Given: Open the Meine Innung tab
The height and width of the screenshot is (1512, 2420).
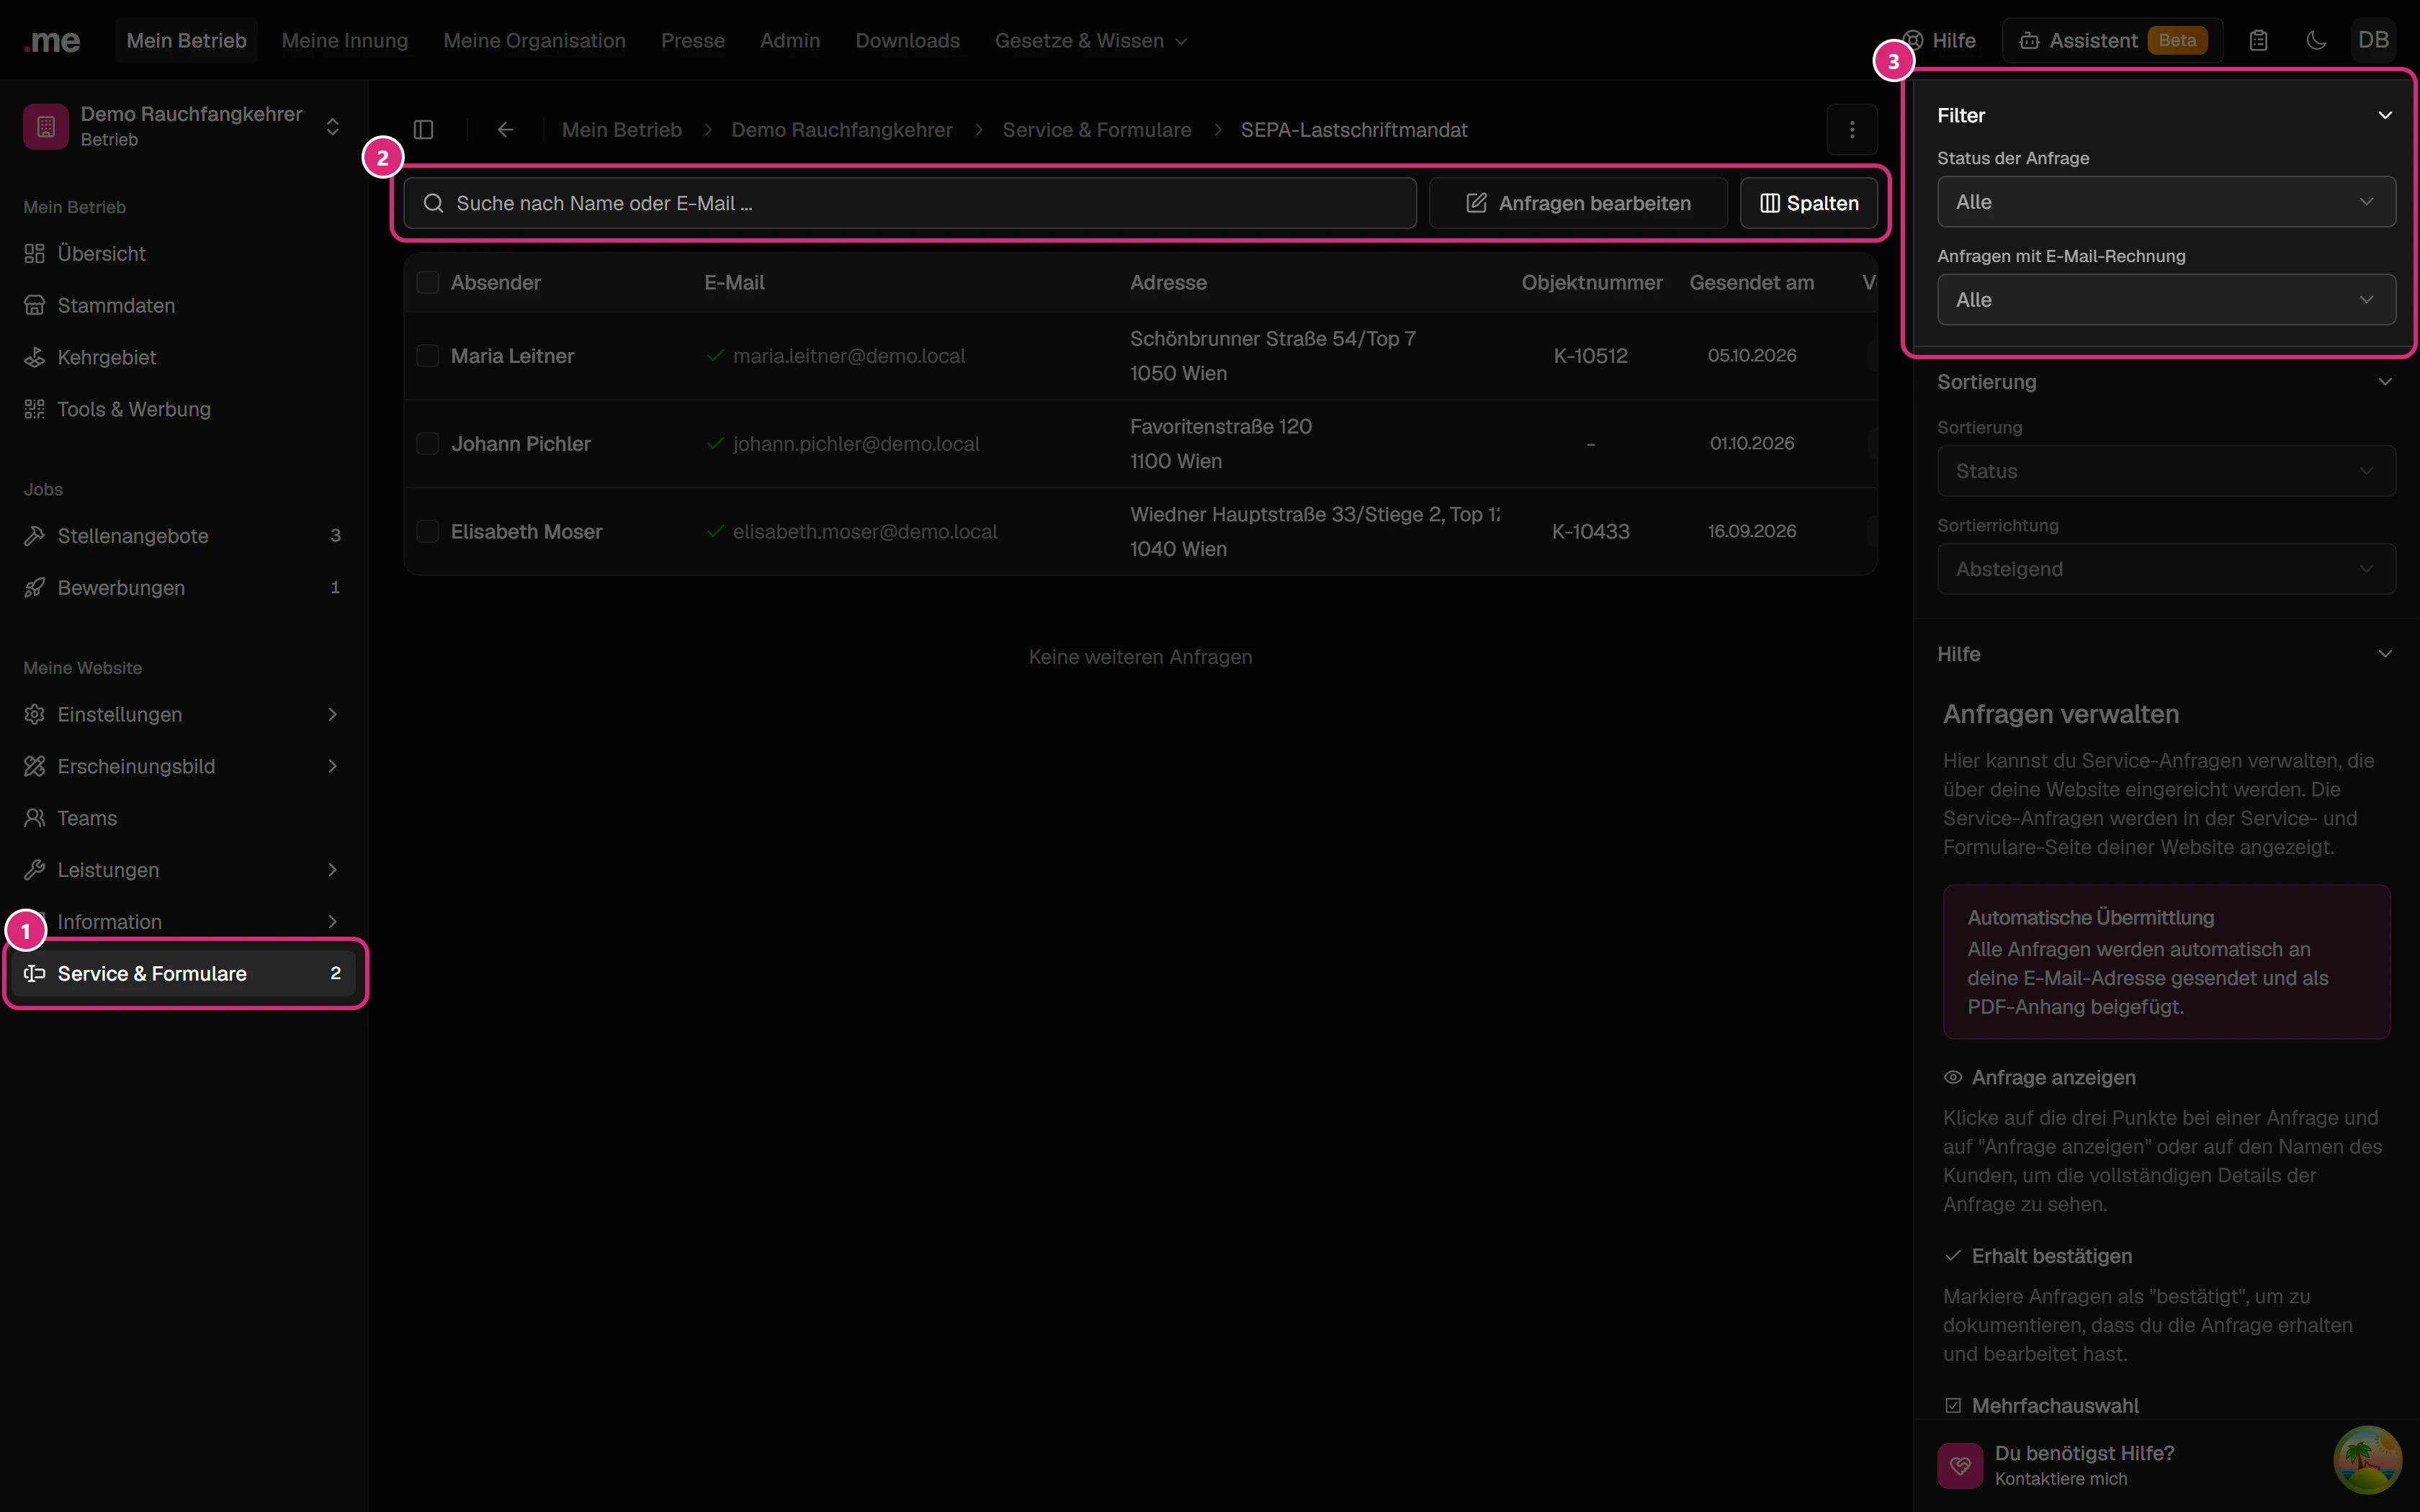Looking at the screenshot, I should point(345,41).
